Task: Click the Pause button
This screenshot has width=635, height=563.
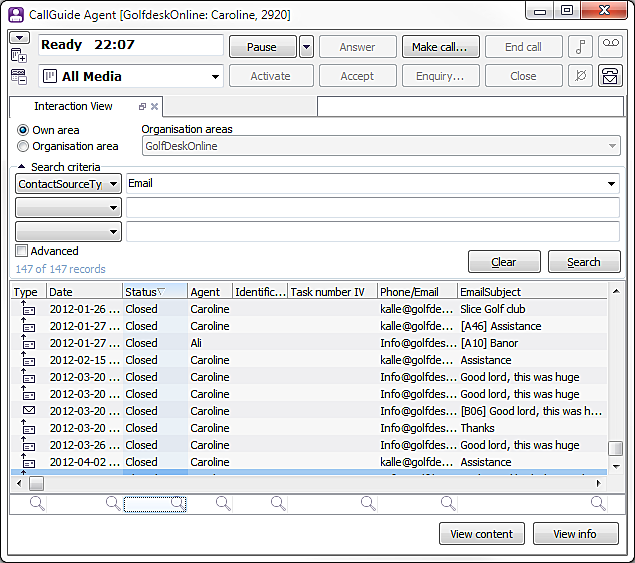Action: point(262,47)
